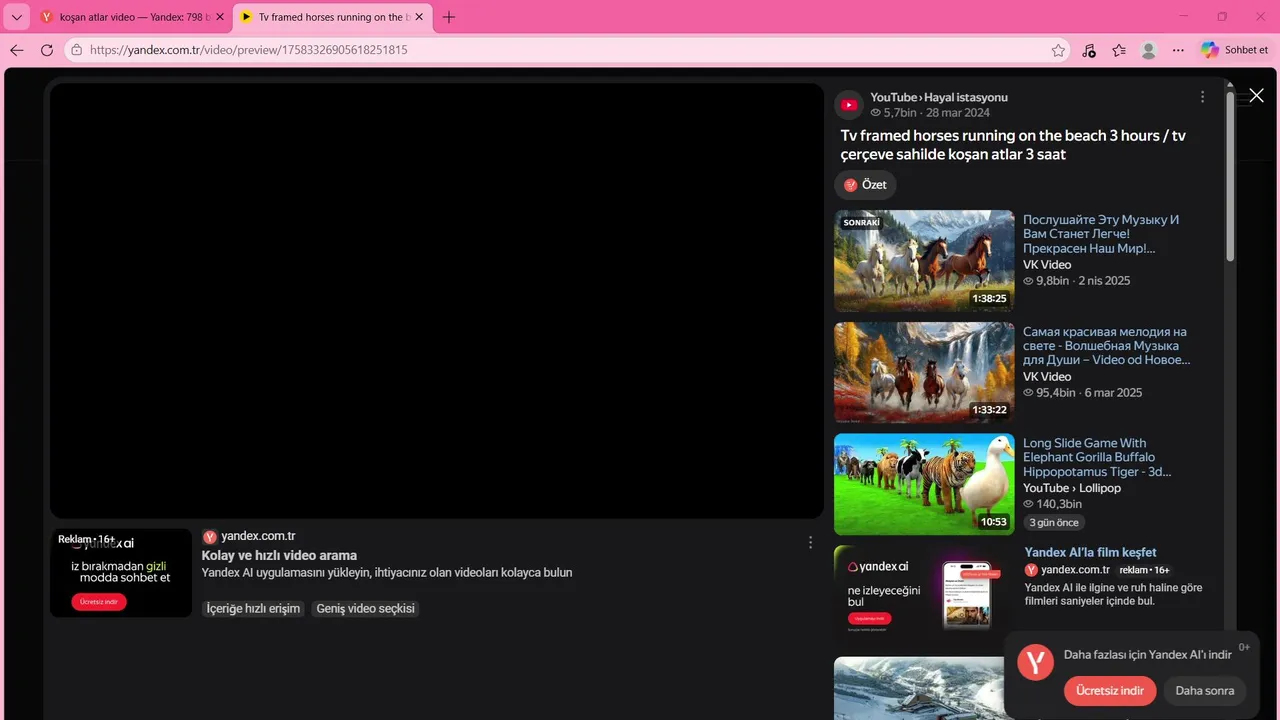Click the red Ücretsiz indir popup button
The width and height of the screenshot is (1280, 720).
(x=1110, y=691)
